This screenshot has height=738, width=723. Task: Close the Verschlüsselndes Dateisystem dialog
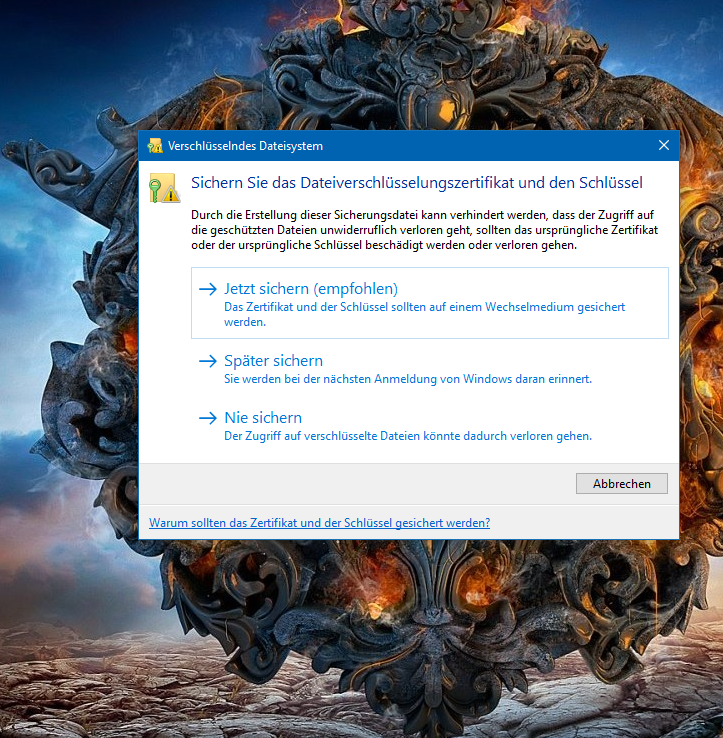click(664, 145)
